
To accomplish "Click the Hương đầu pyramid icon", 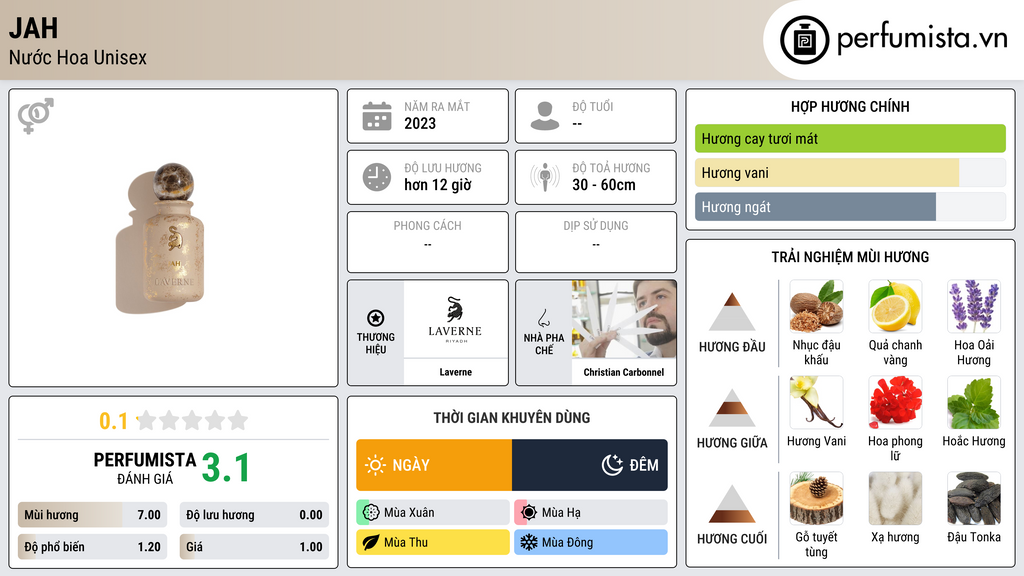I will pyautogui.click(x=732, y=312).
